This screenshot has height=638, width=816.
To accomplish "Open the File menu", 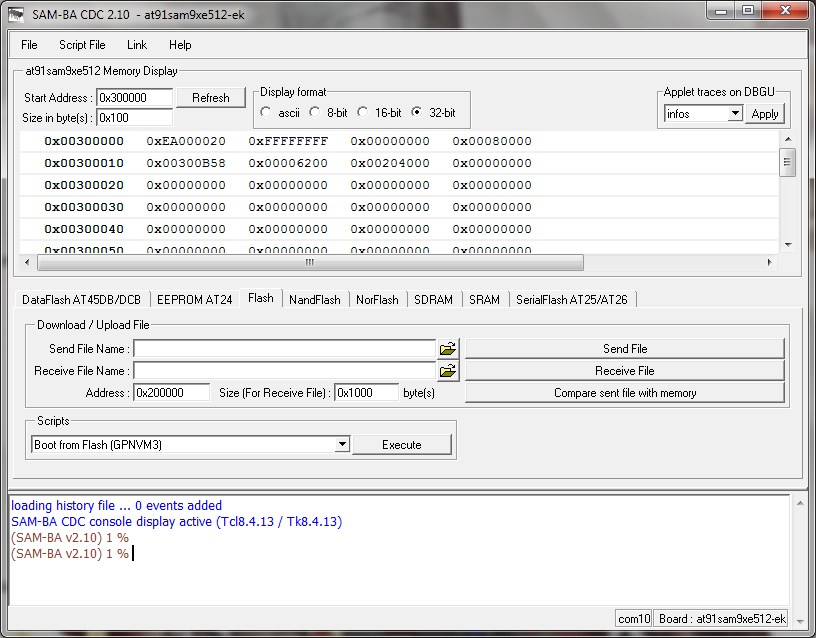I will 29,45.
